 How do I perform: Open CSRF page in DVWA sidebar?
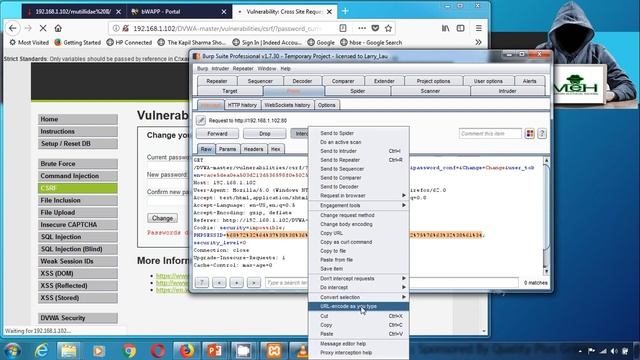pyautogui.click(x=78, y=188)
